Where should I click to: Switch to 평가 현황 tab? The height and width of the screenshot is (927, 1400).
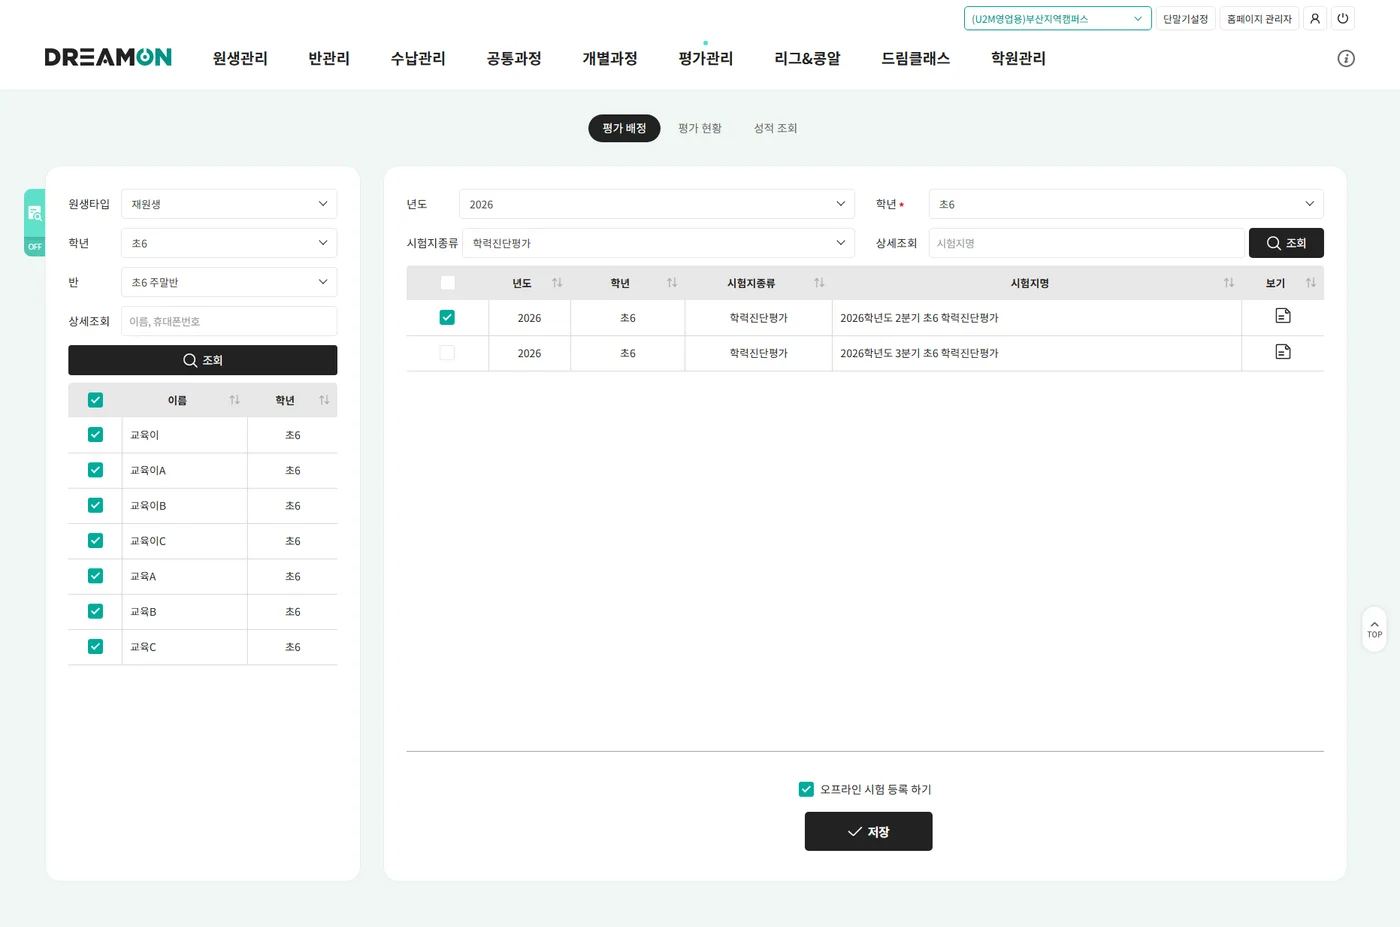tap(700, 128)
